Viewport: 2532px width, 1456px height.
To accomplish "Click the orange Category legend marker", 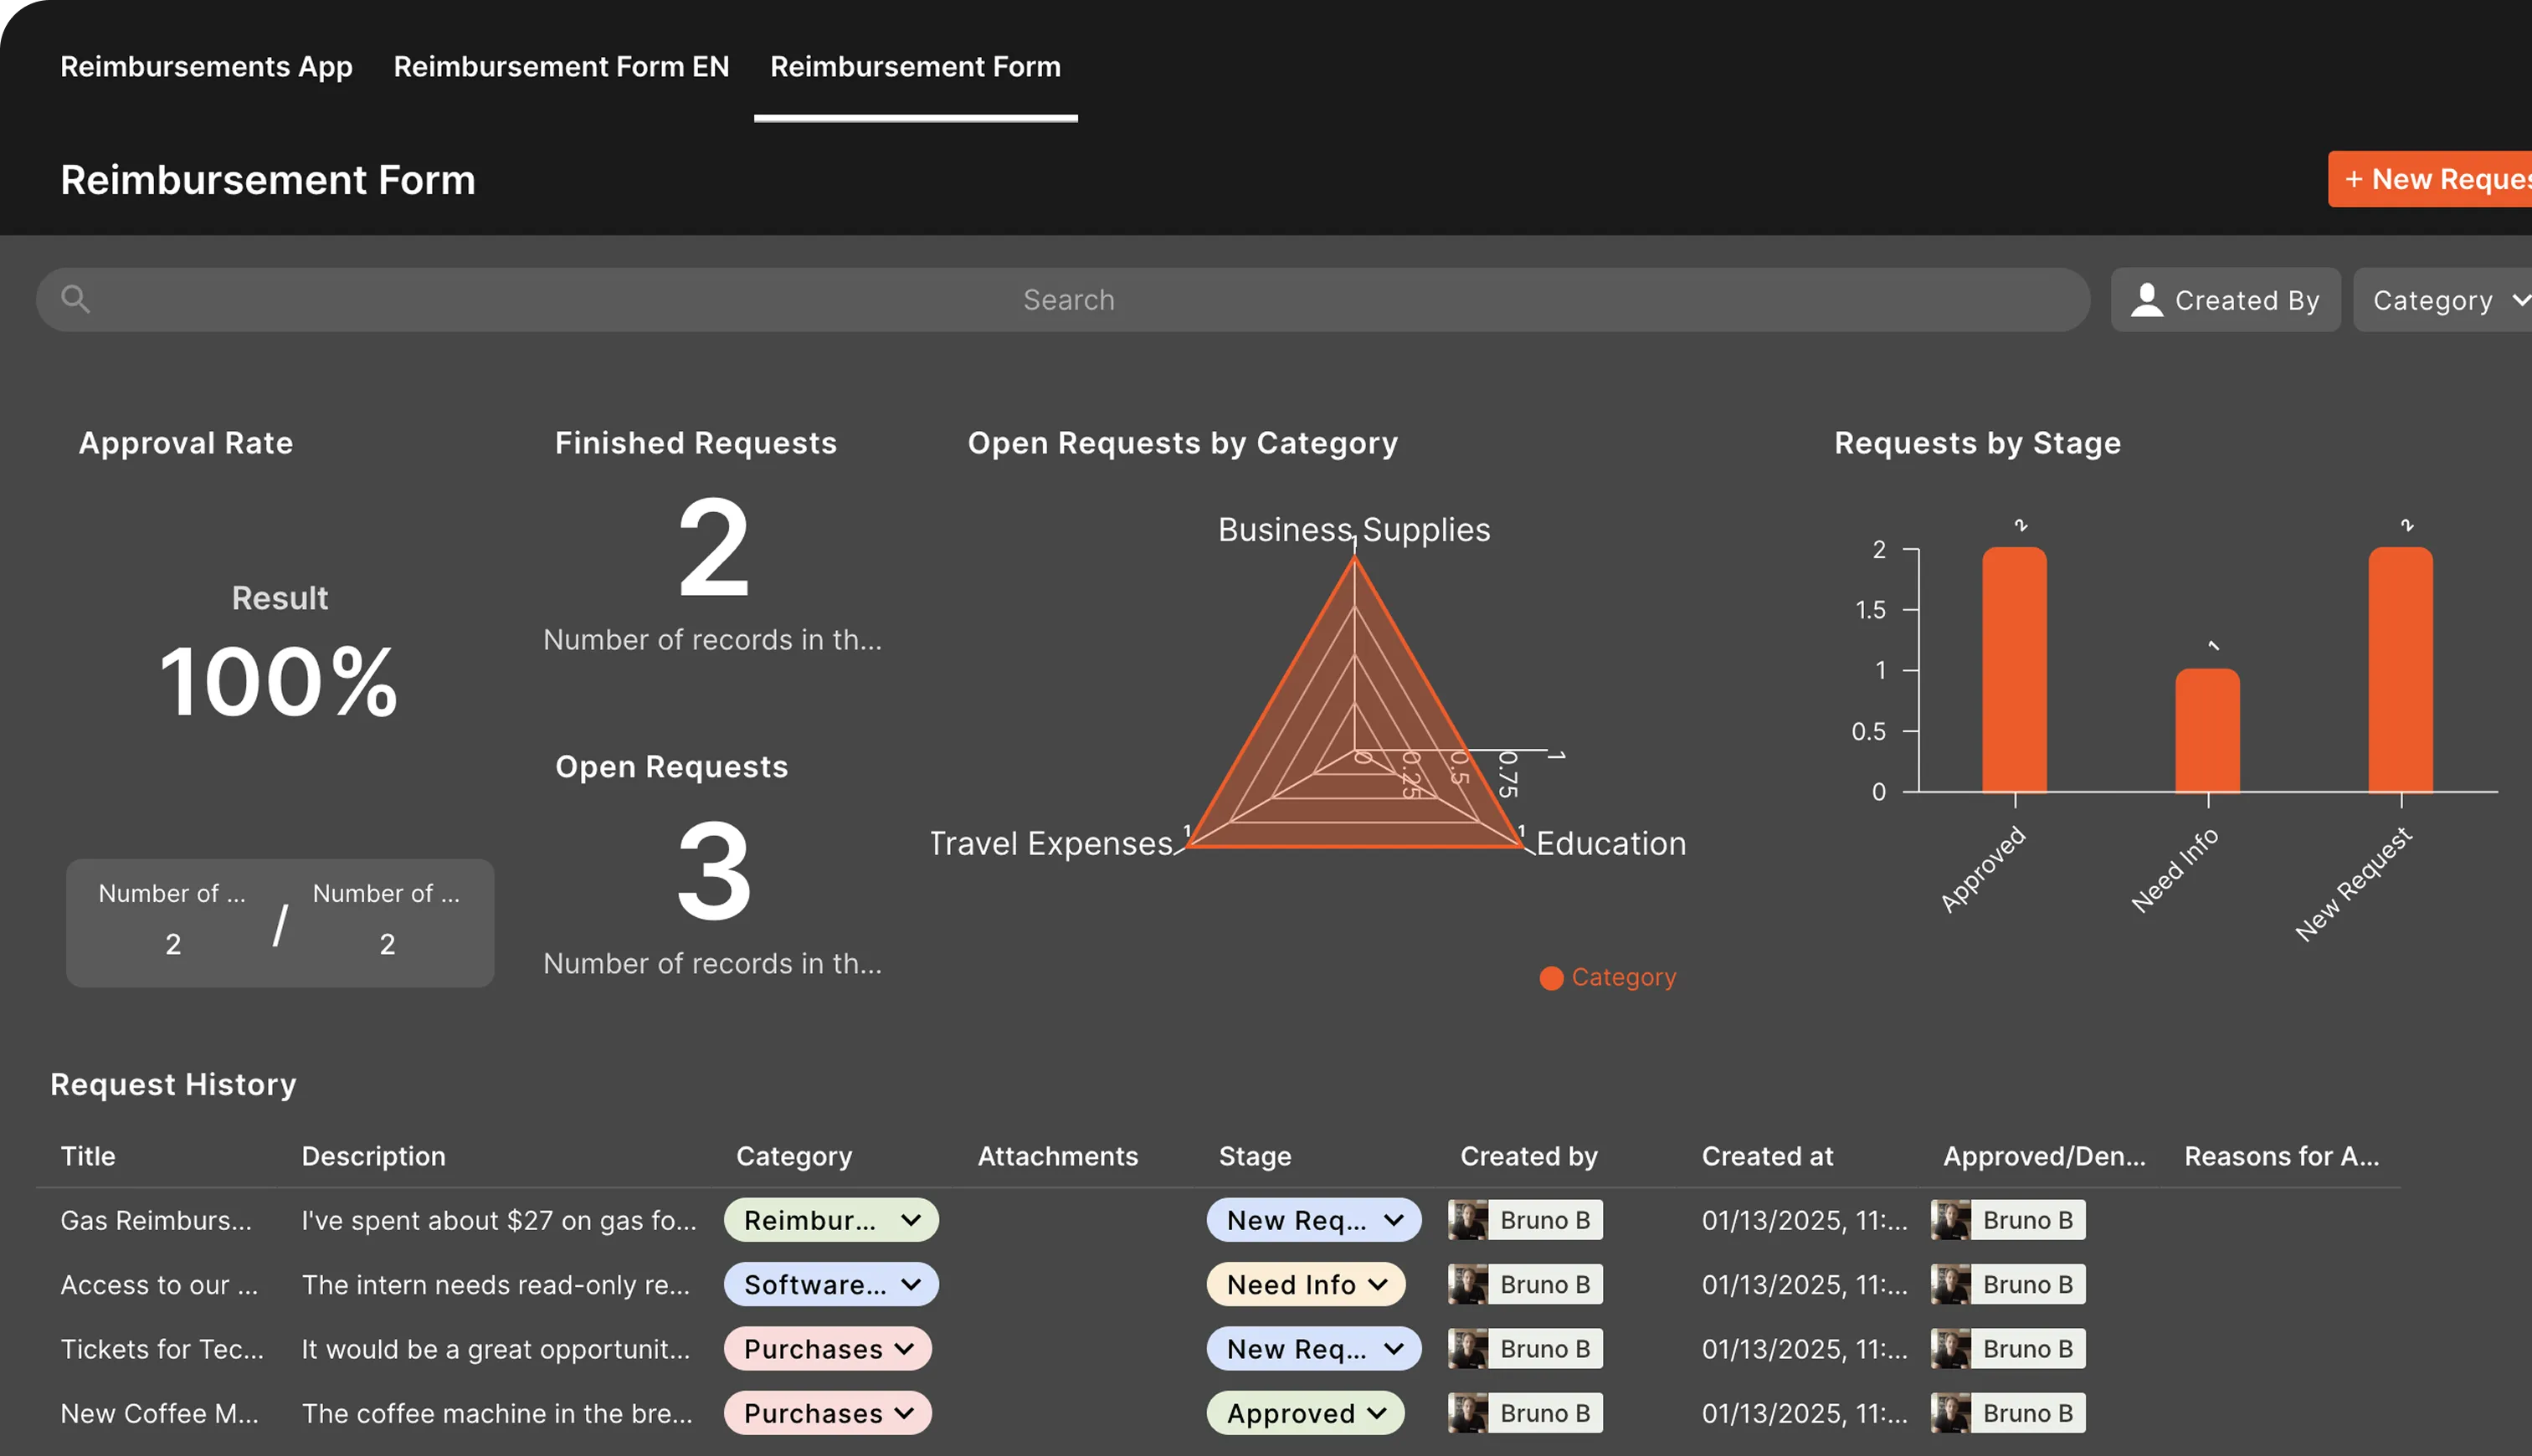I will (1550, 977).
